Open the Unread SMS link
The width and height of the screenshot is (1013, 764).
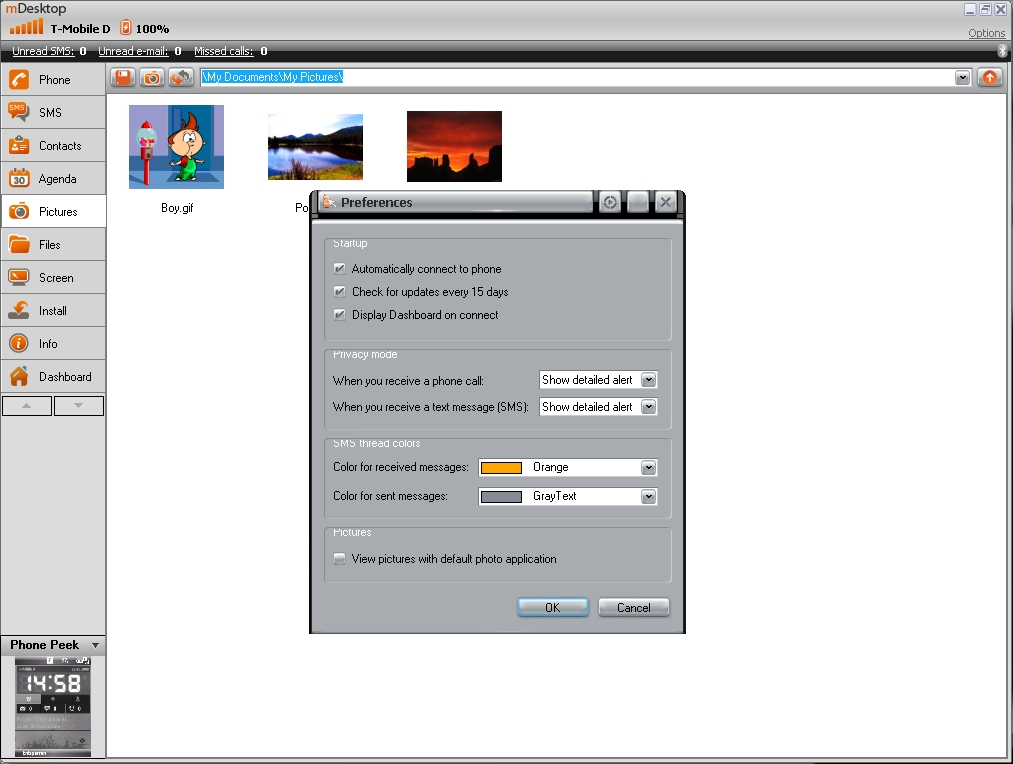pyautogui.click(x=43, y=51)
